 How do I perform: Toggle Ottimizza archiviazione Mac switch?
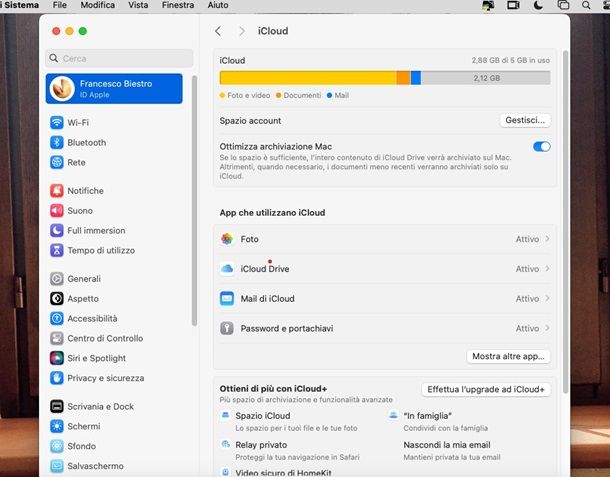click(x=542, y=146)
